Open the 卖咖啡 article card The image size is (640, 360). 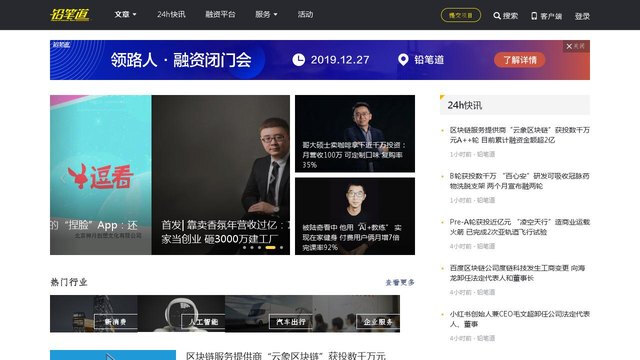355,133
